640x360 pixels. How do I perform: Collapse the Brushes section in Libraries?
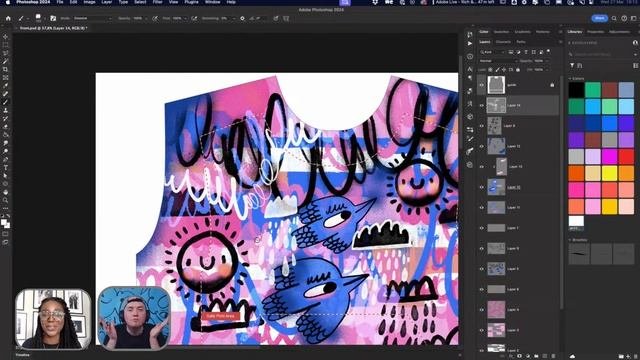pyautogui.click(x=570, y=240)
